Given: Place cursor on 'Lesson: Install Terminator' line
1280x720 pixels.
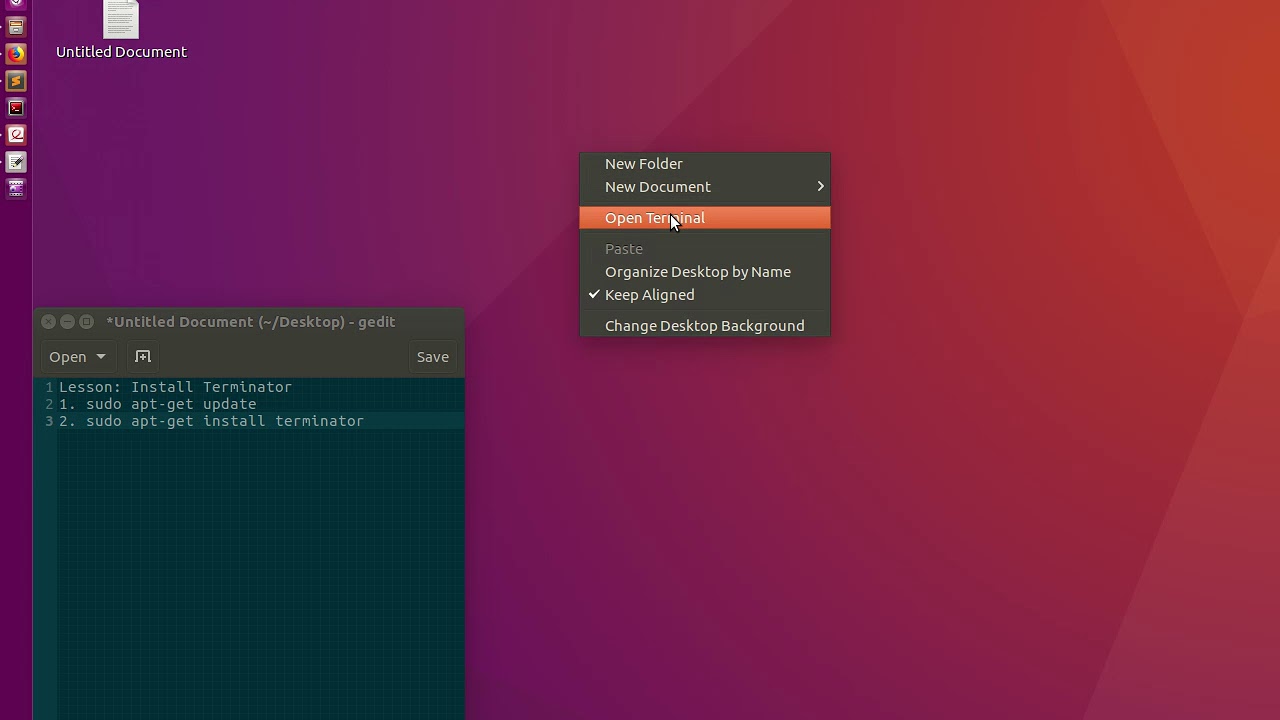Looking at the screenshot, I should [175, 387].
